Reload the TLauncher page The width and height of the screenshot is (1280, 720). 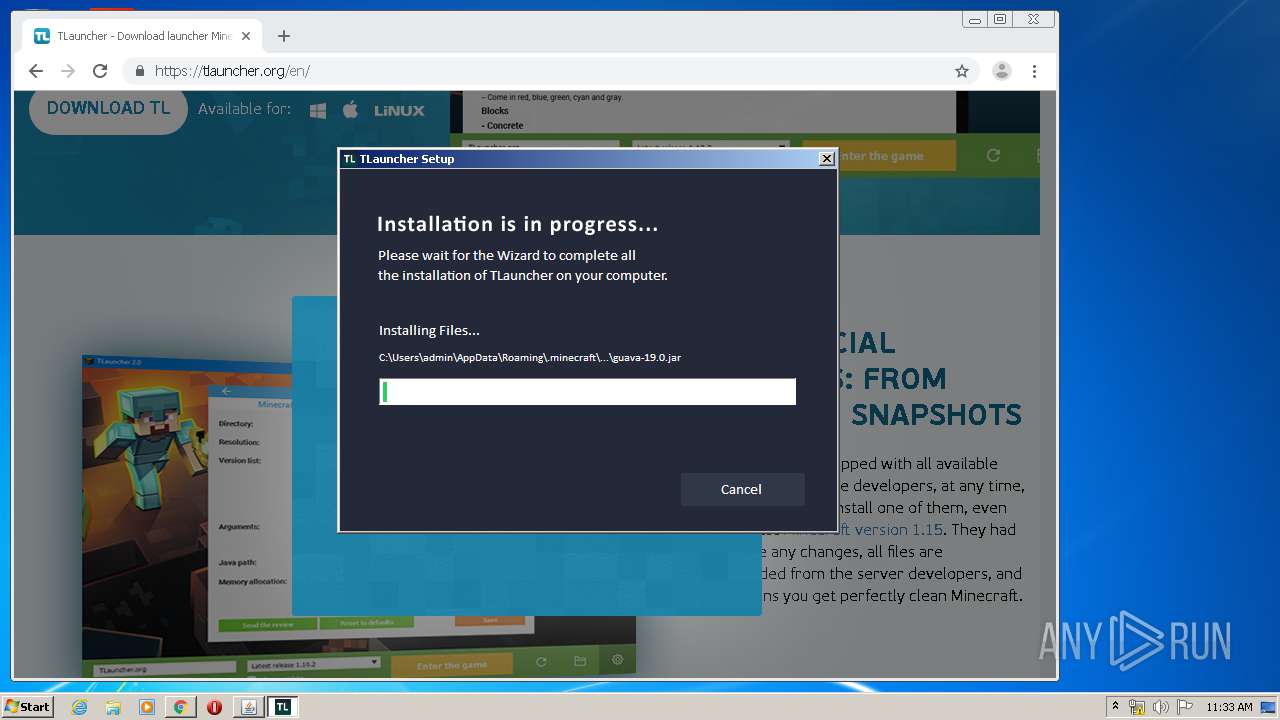tap(100, 71)
